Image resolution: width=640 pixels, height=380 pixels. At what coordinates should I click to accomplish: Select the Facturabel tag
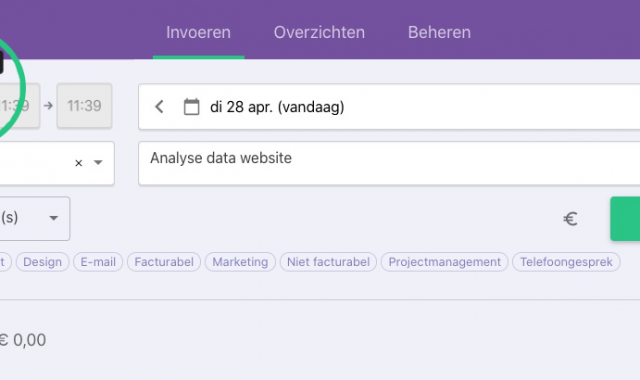coord(164,262)
